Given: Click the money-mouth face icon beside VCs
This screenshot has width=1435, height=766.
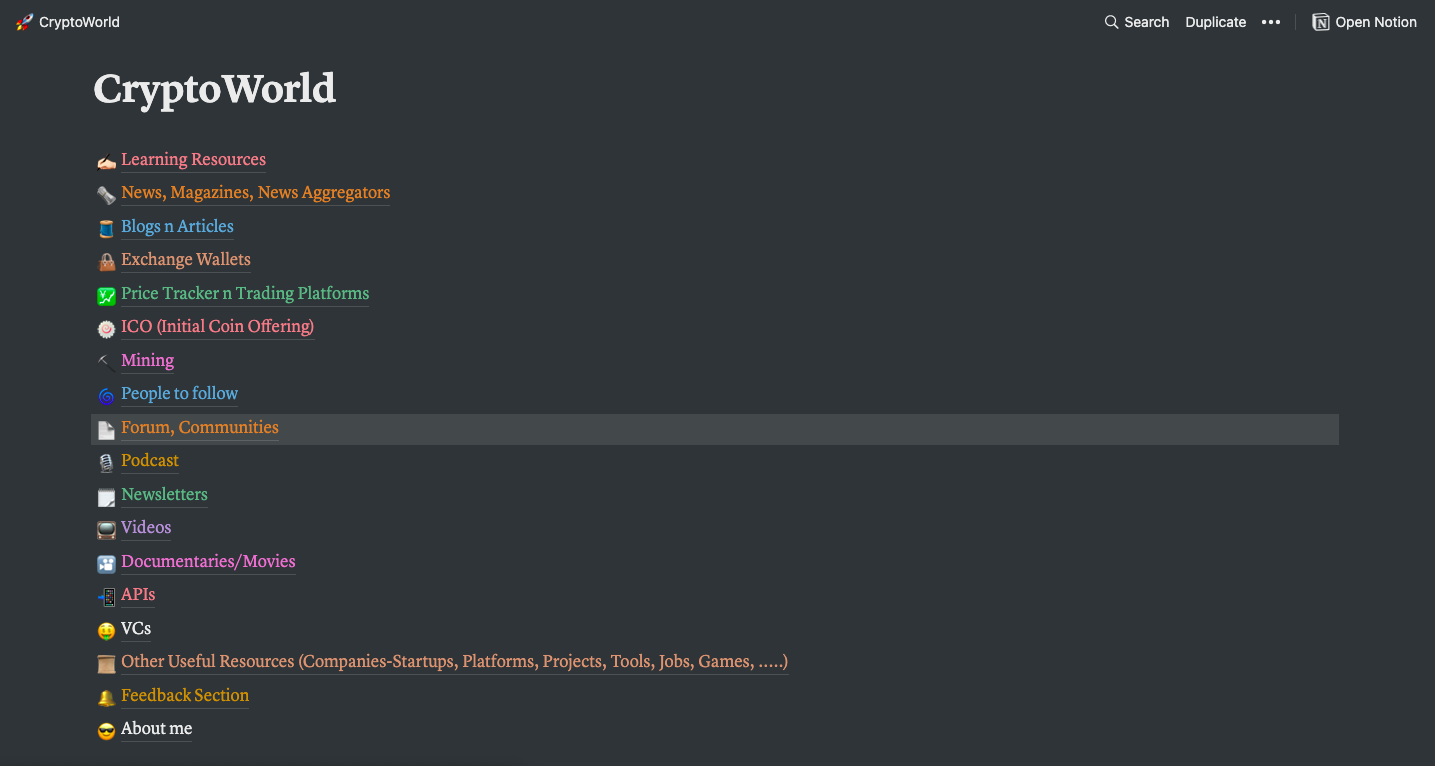Looking at the screenshot, I should (106, 630).
